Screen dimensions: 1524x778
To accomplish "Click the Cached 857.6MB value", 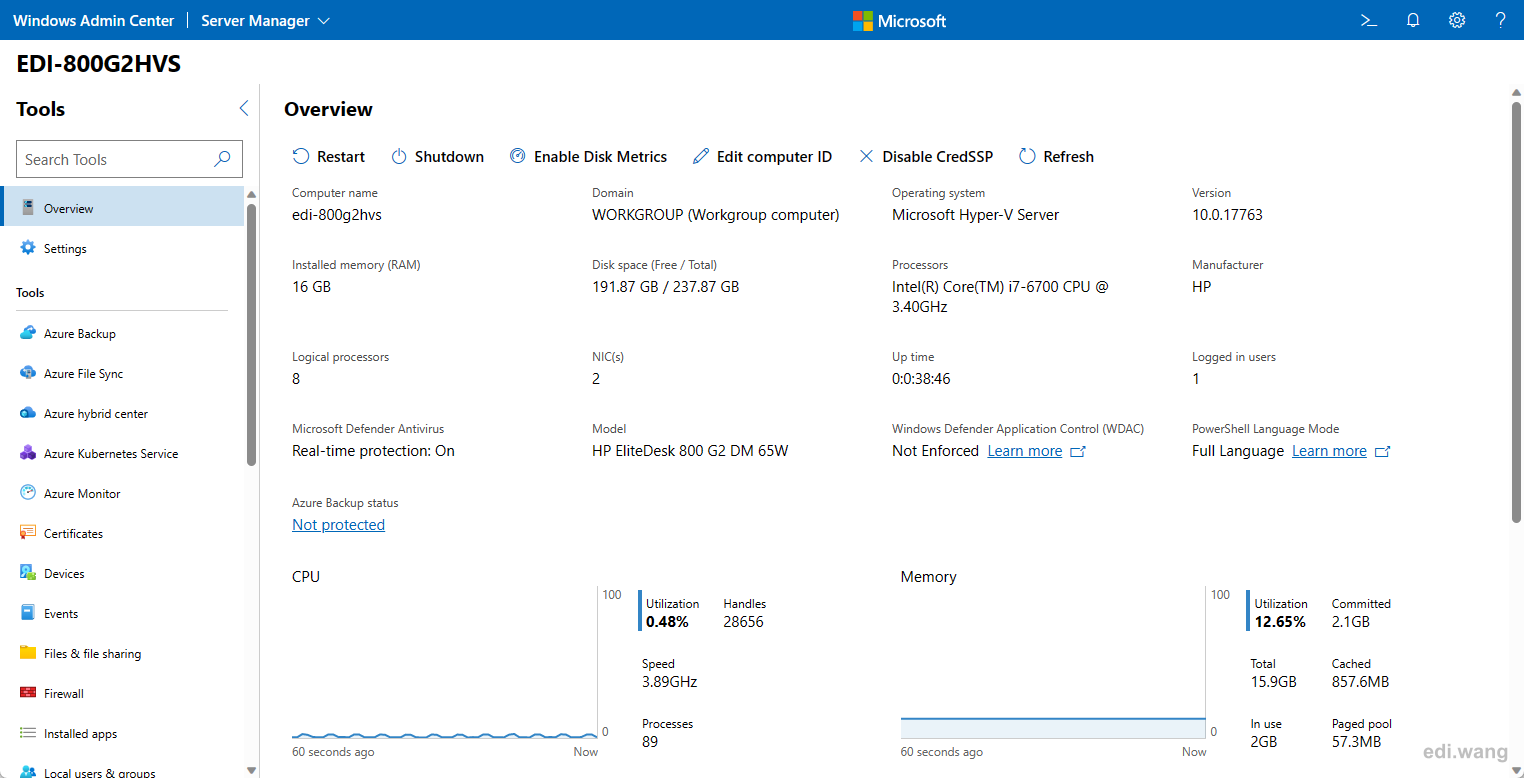I will click(1360, 682).
